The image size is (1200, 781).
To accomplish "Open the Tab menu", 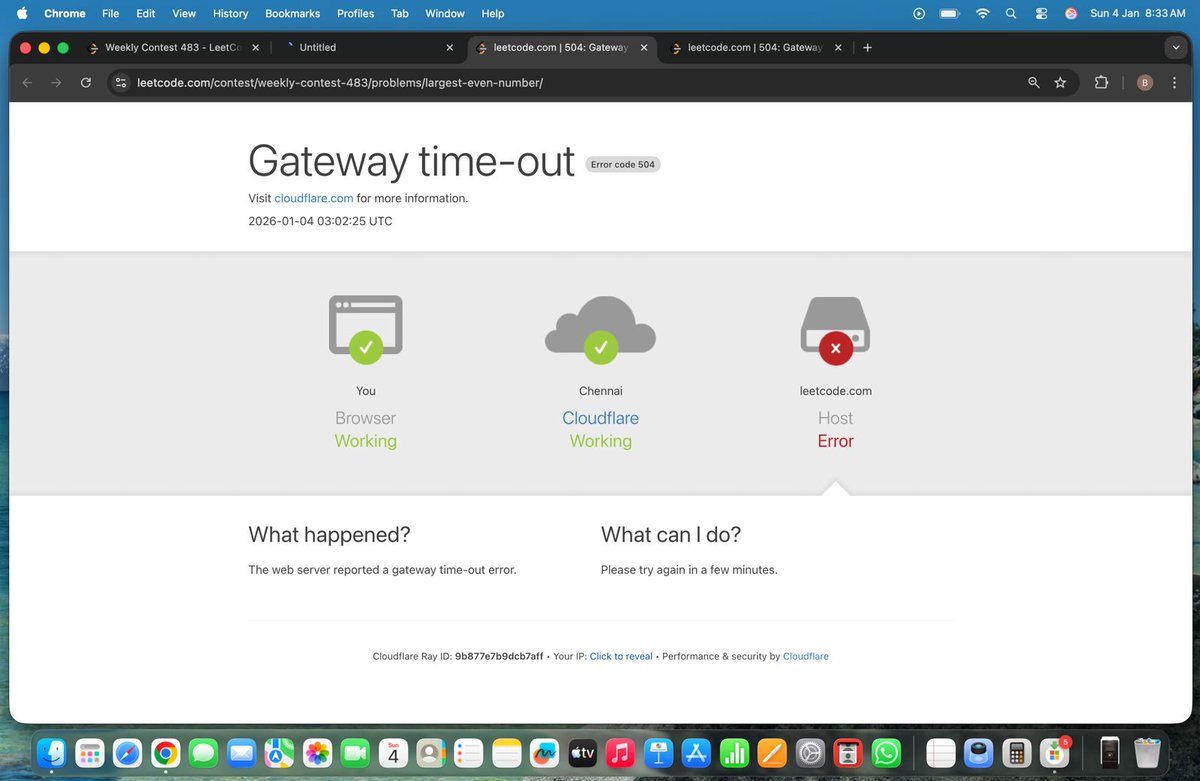I will (400, 14).
